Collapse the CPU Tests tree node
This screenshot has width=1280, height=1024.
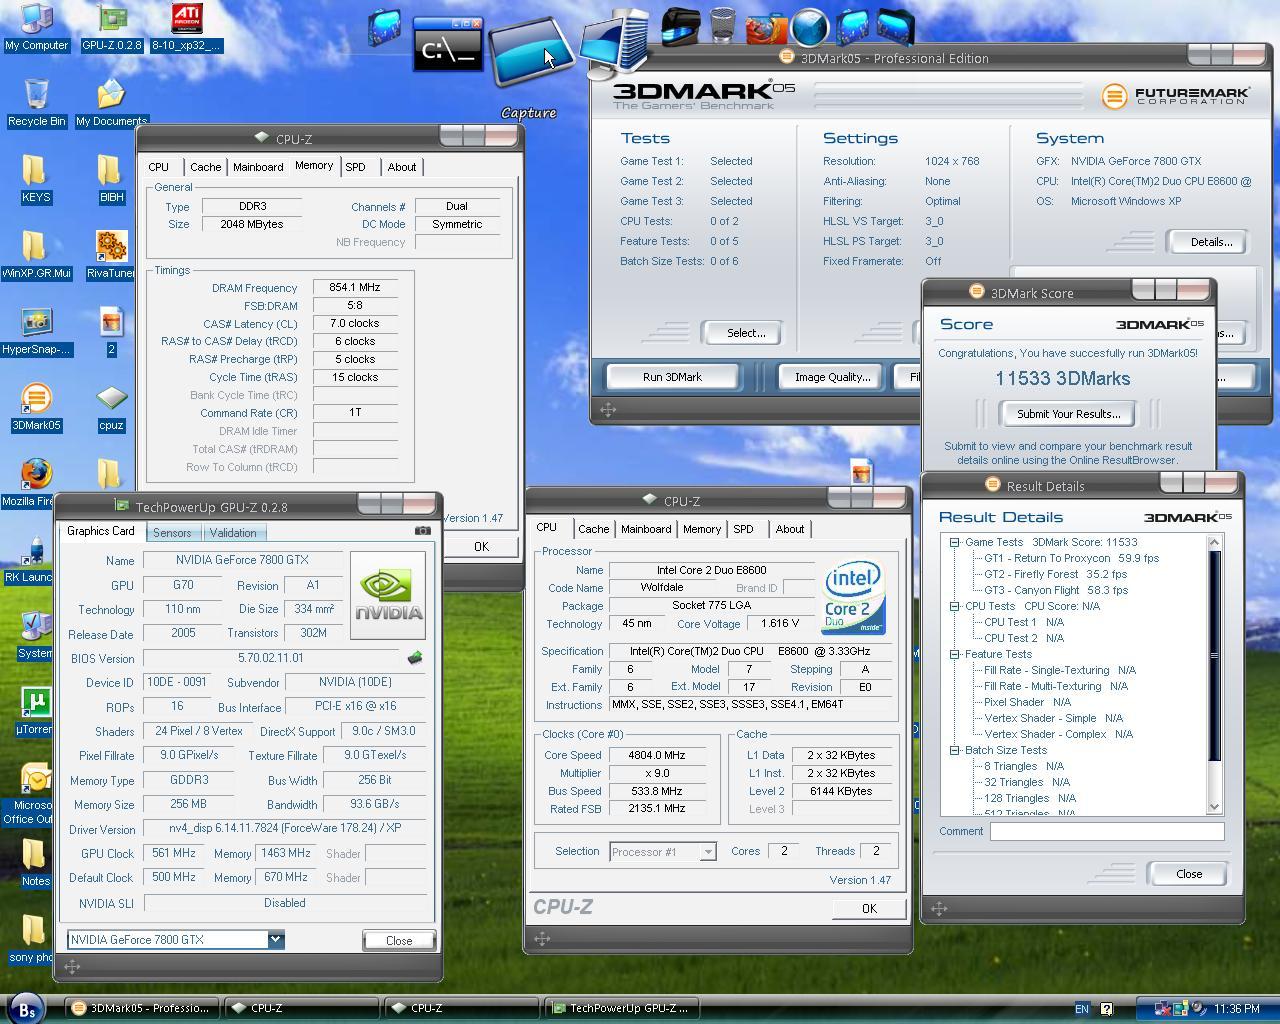[954, 606]
